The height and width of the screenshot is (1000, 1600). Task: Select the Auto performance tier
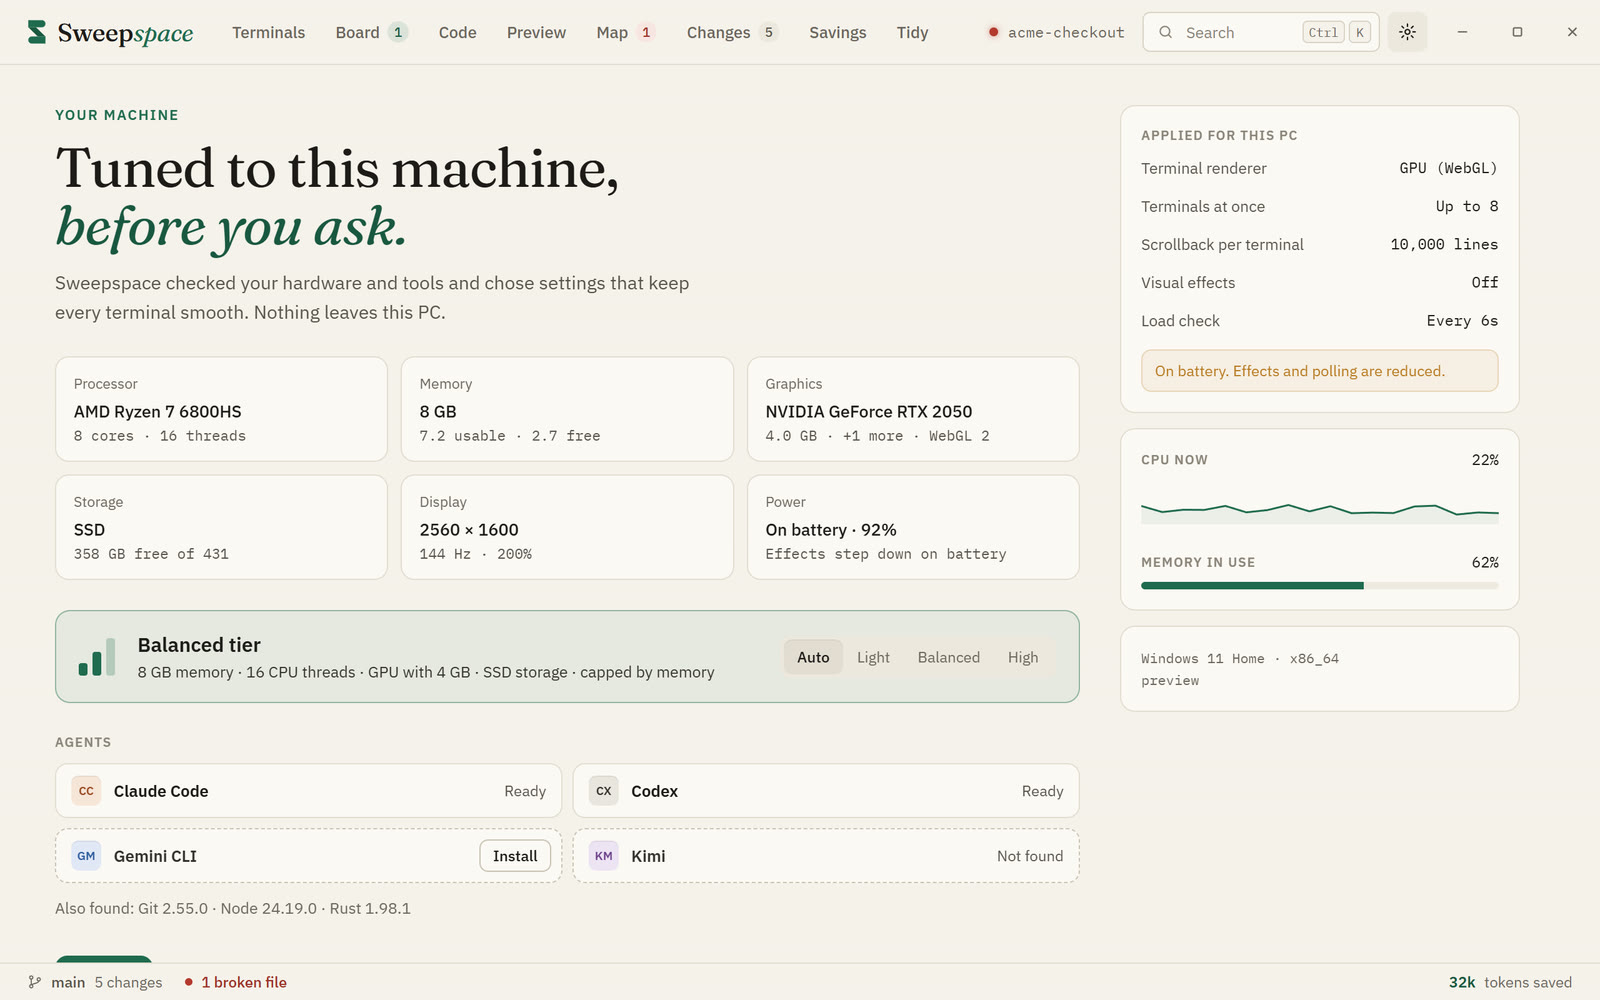tap(813, 657)
